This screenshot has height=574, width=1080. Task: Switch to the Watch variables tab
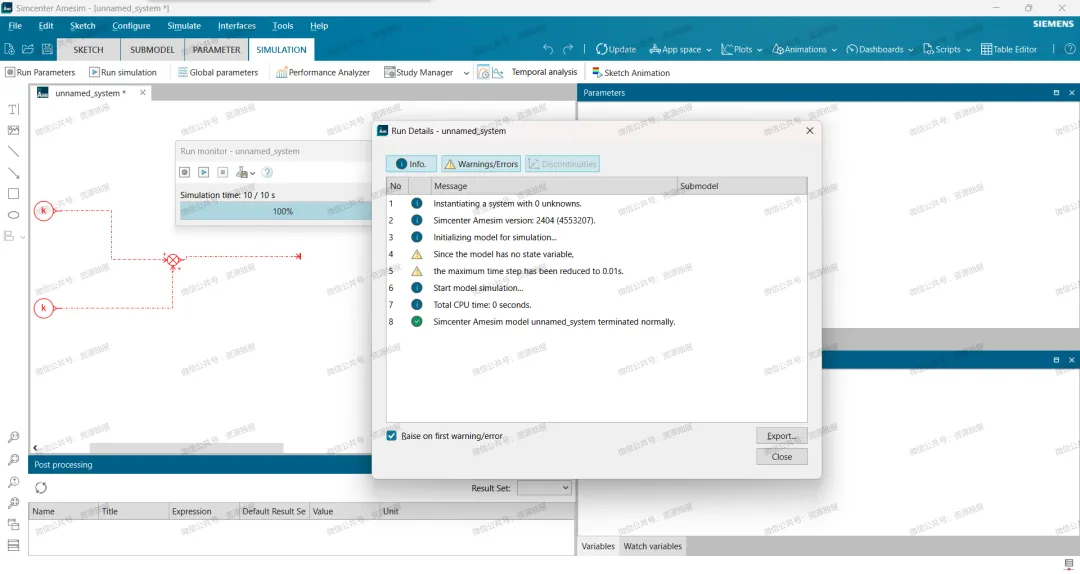(652, 546)
